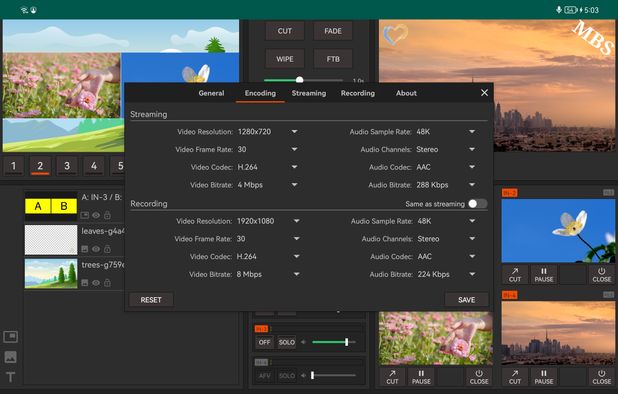Choose the CUT transition button
This screenshot has height=394, width=618.
[285, 31]
